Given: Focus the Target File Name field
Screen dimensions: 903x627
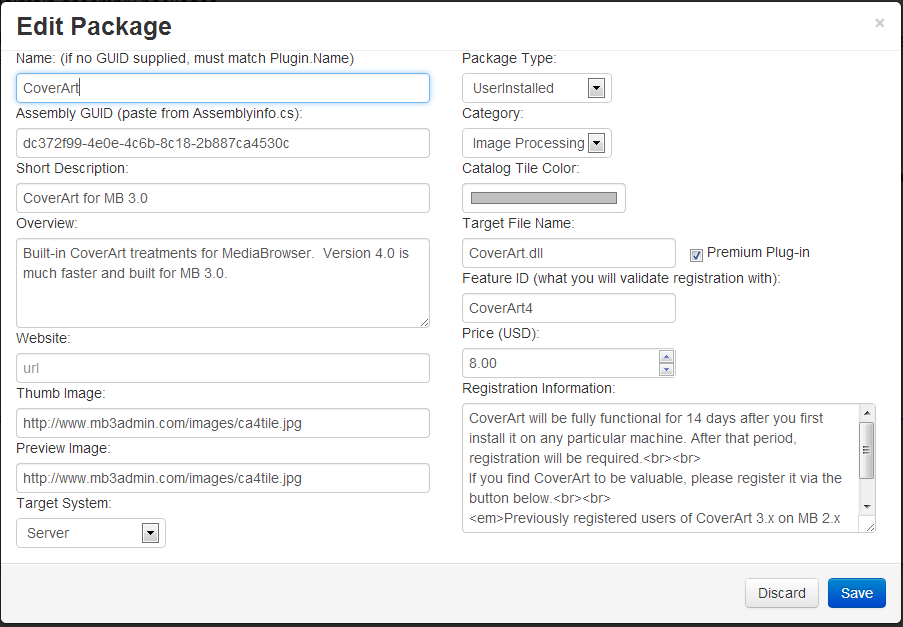Looking at the screenshot, I should [568, 253].
